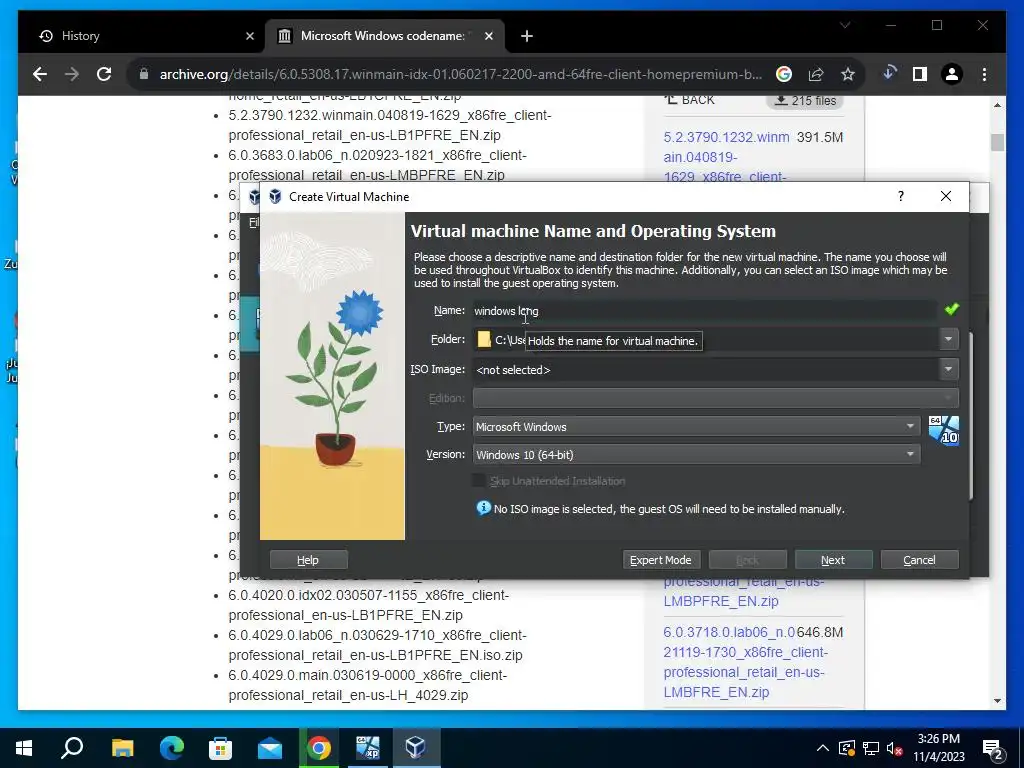This screenshot has width=1024, height=768.
Task: Open Mail app from taskbar
Action: coord(270,748)
